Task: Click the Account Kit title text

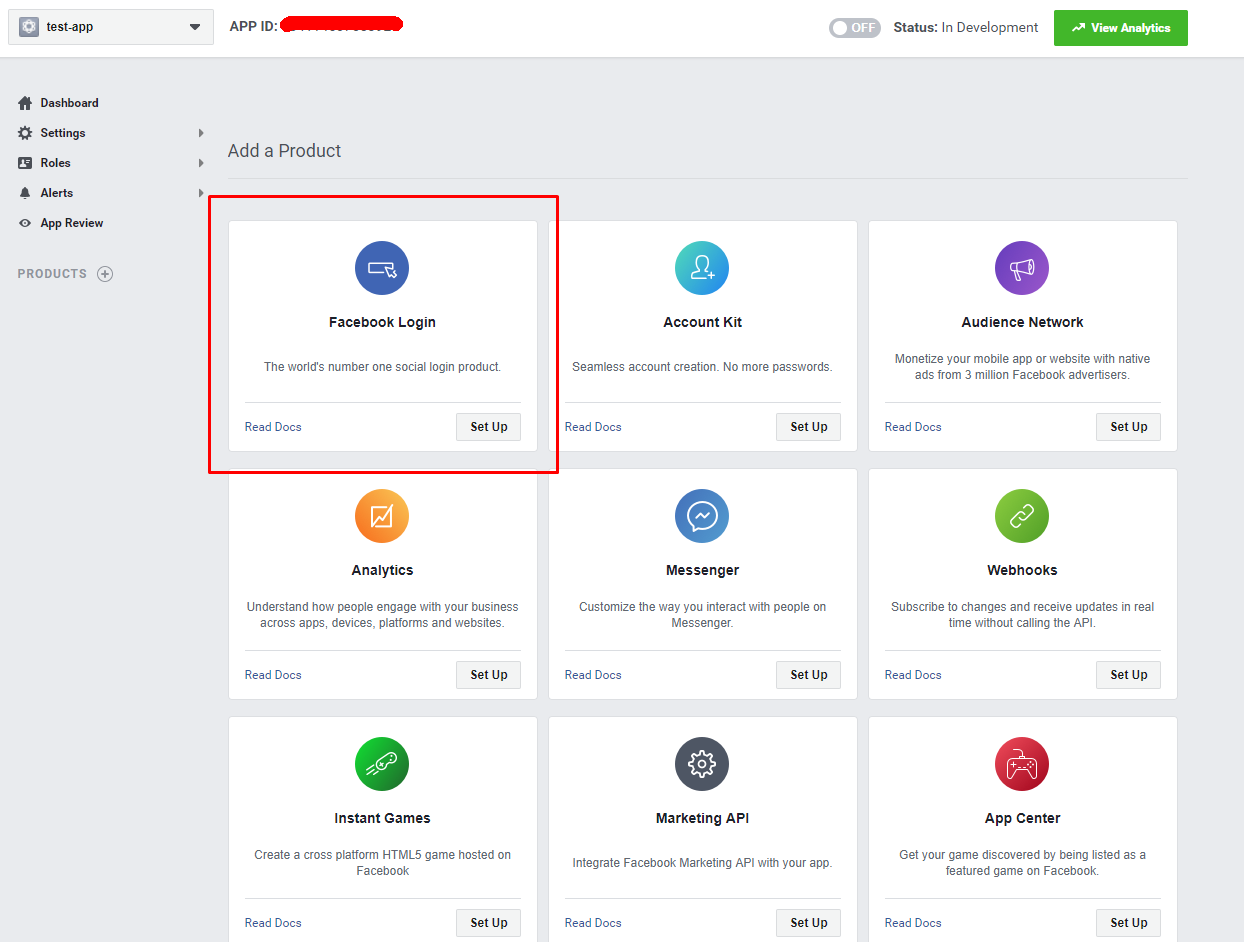Action: click(702, 322)
